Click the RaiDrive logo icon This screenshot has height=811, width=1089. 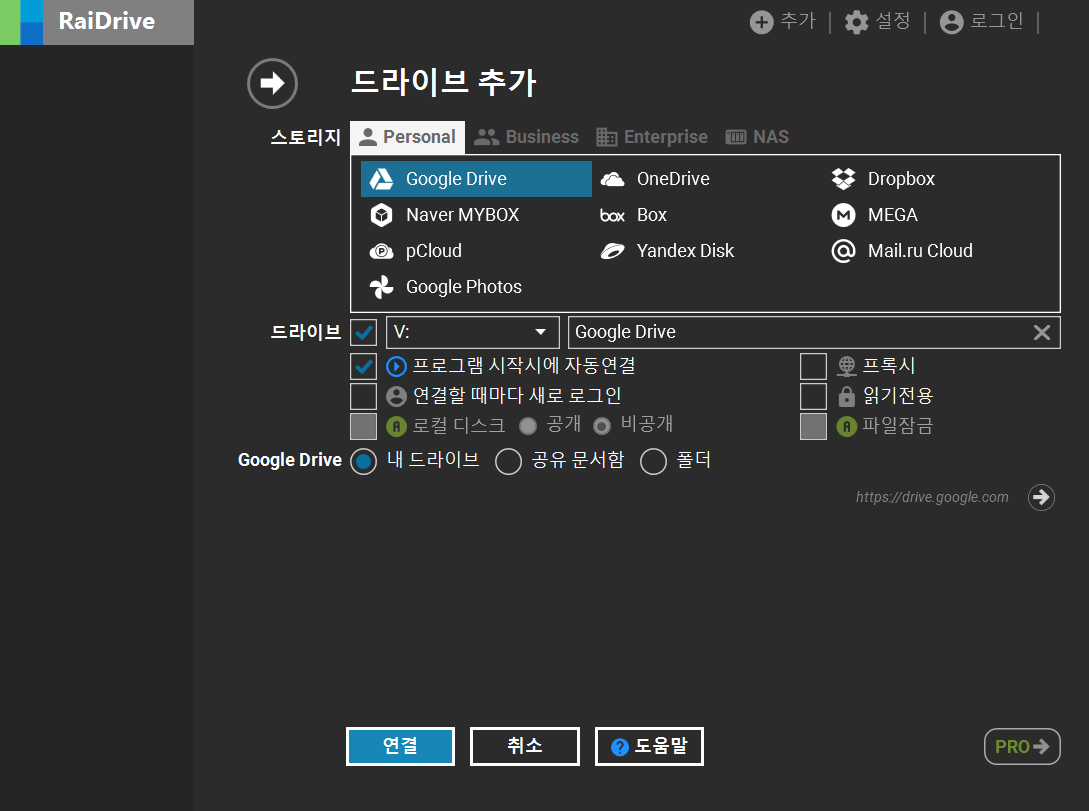pyautogui.click(x=22, y=22)
